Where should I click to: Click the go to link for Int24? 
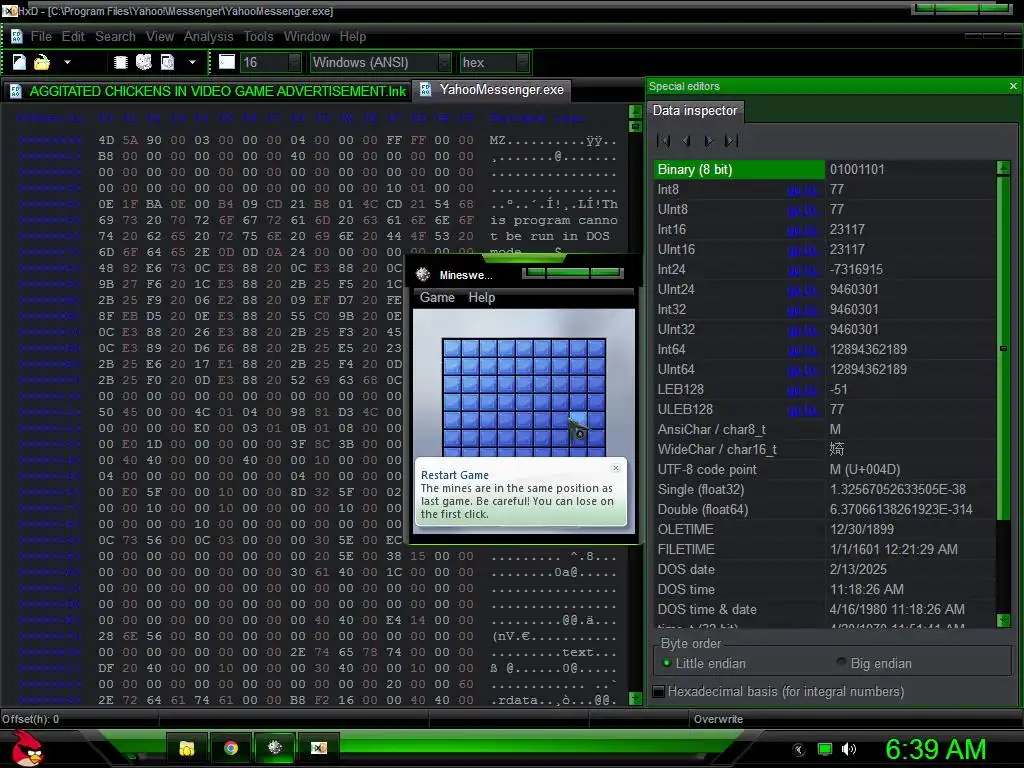click(803, 270)
